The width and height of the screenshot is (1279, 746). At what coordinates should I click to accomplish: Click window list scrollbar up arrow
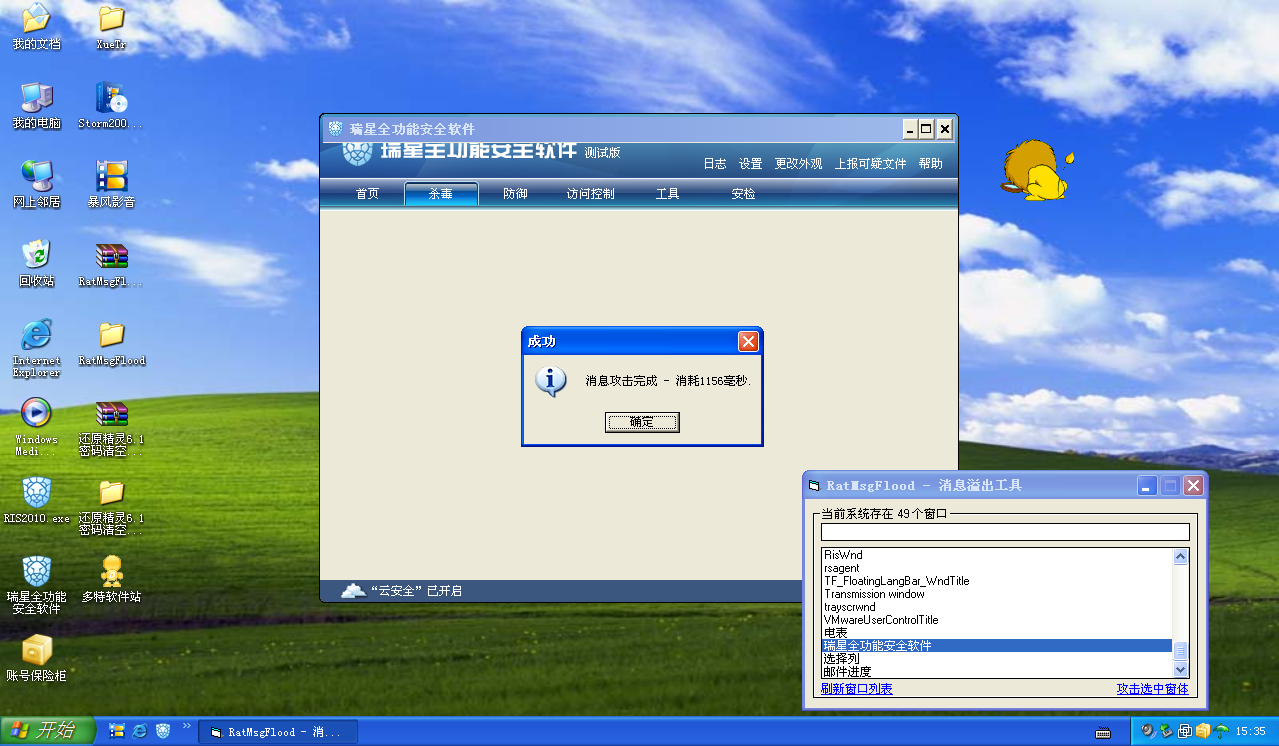[x=1181, y=557]
